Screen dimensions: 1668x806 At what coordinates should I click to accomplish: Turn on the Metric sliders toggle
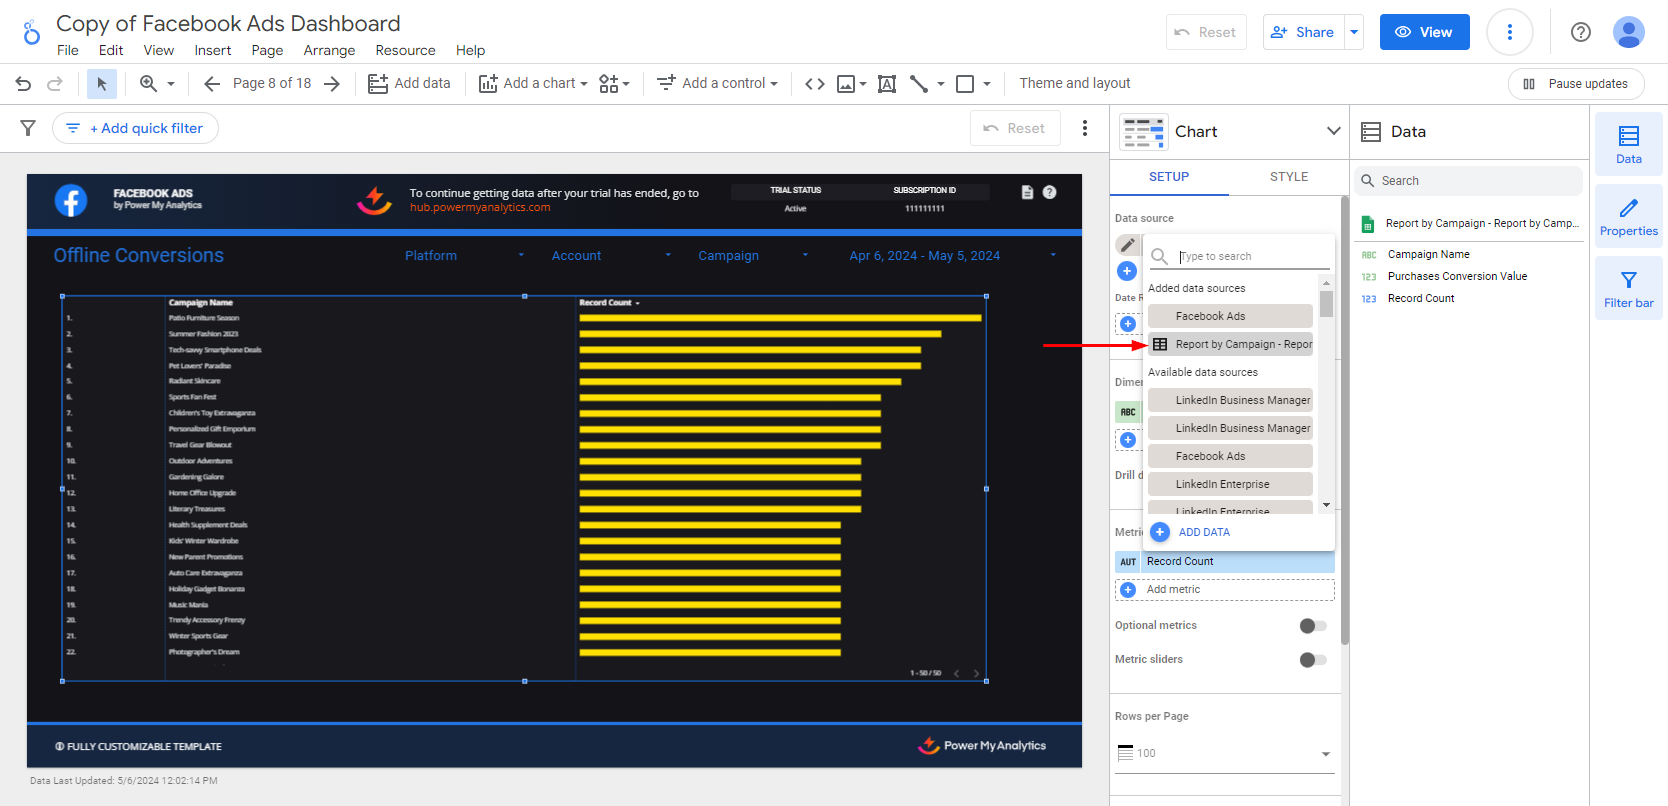coord(1312,660)
